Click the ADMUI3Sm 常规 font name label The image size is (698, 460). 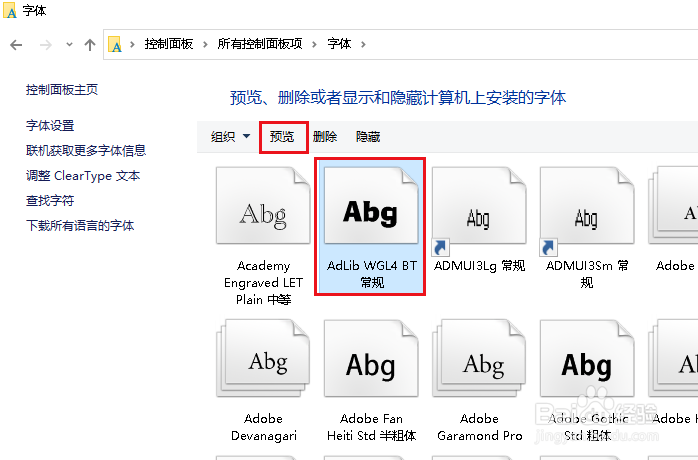(587, 274)
